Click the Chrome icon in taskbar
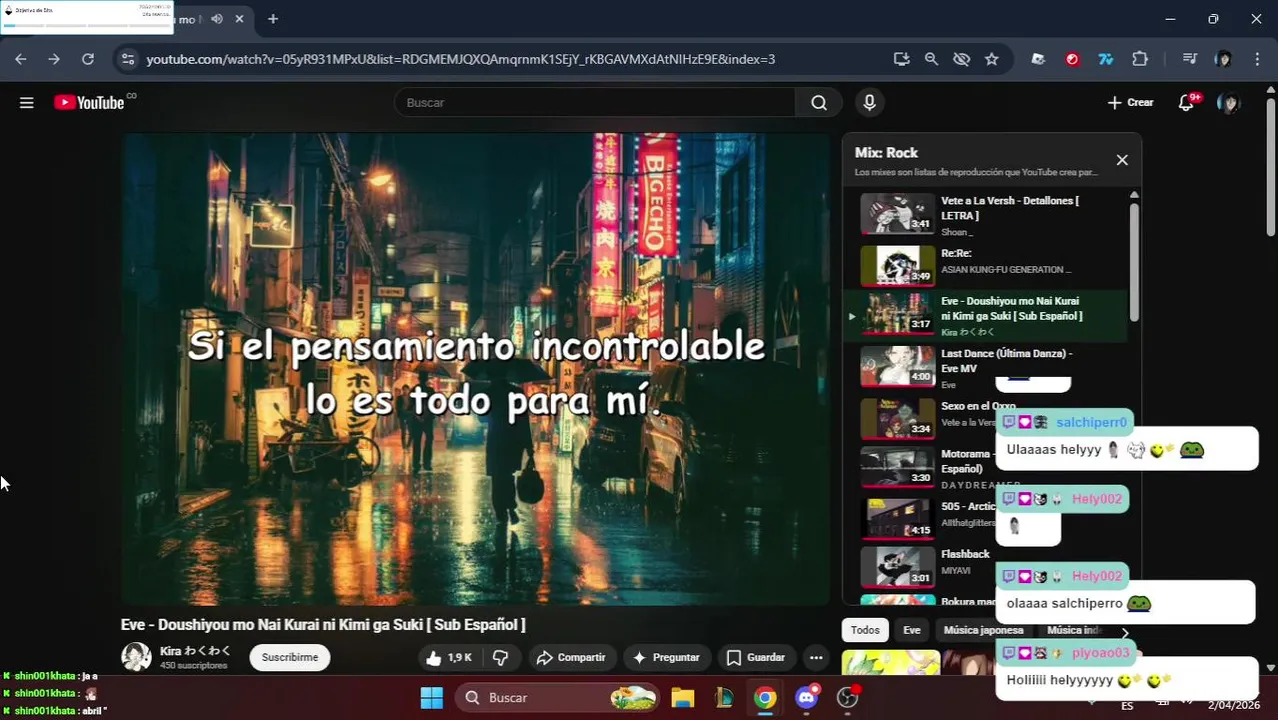 pos(765,697)
